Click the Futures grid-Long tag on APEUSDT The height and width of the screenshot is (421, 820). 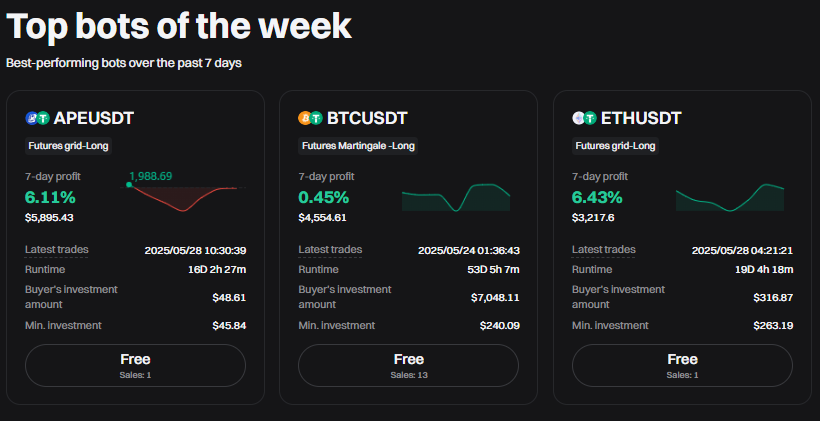[x=68, y=145]
